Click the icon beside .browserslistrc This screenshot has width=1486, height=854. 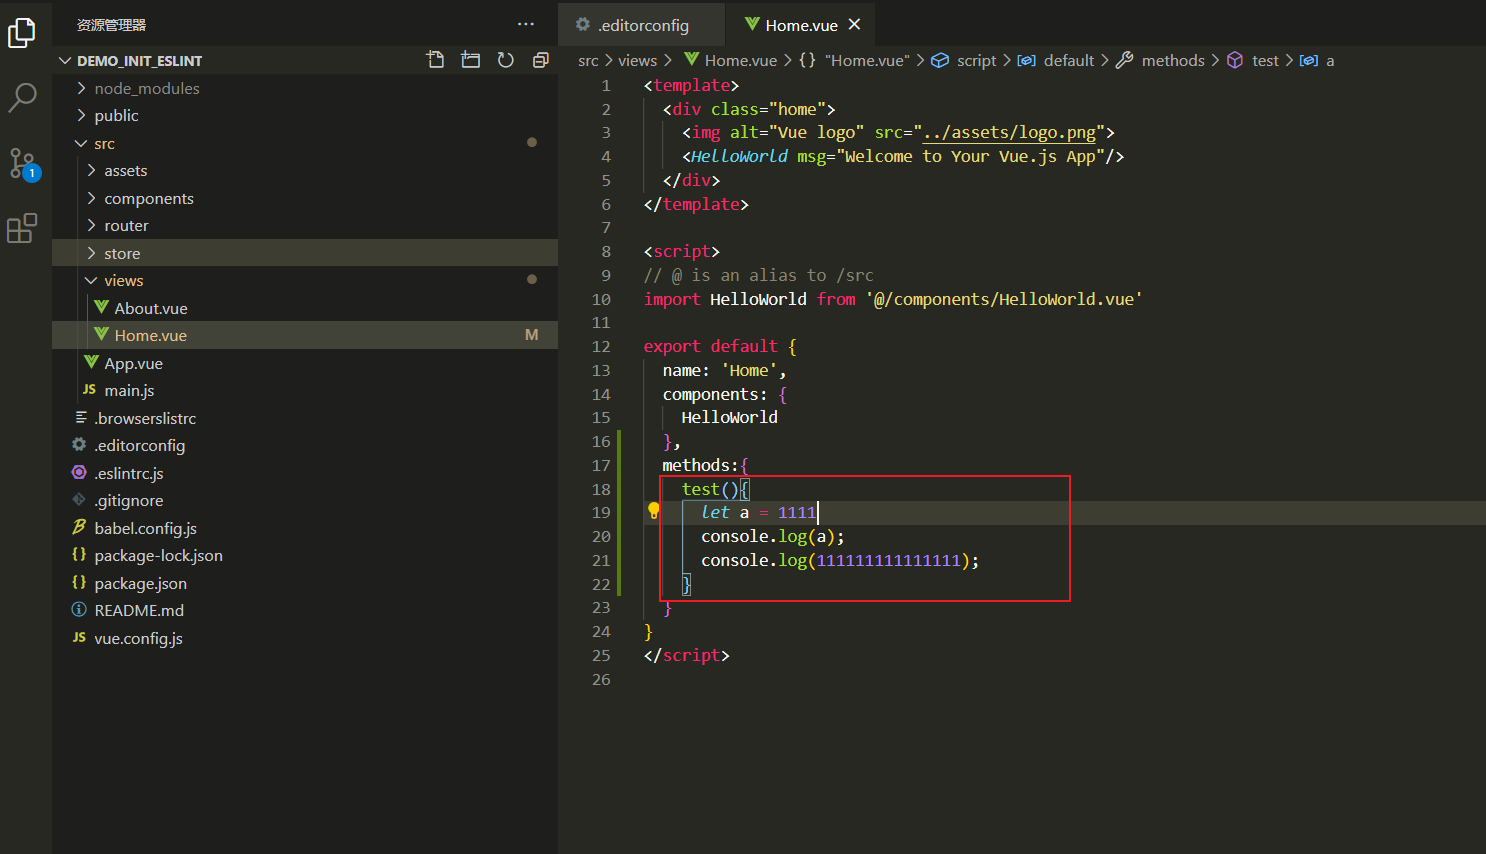81,417
